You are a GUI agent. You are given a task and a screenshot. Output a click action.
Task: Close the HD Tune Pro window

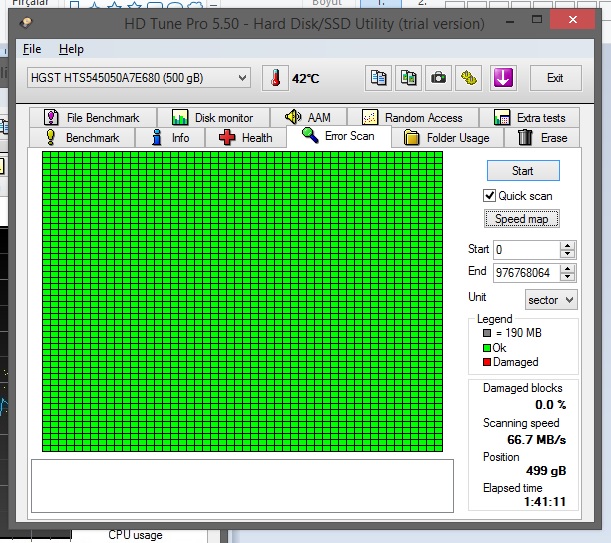click(x=572, y=19)
